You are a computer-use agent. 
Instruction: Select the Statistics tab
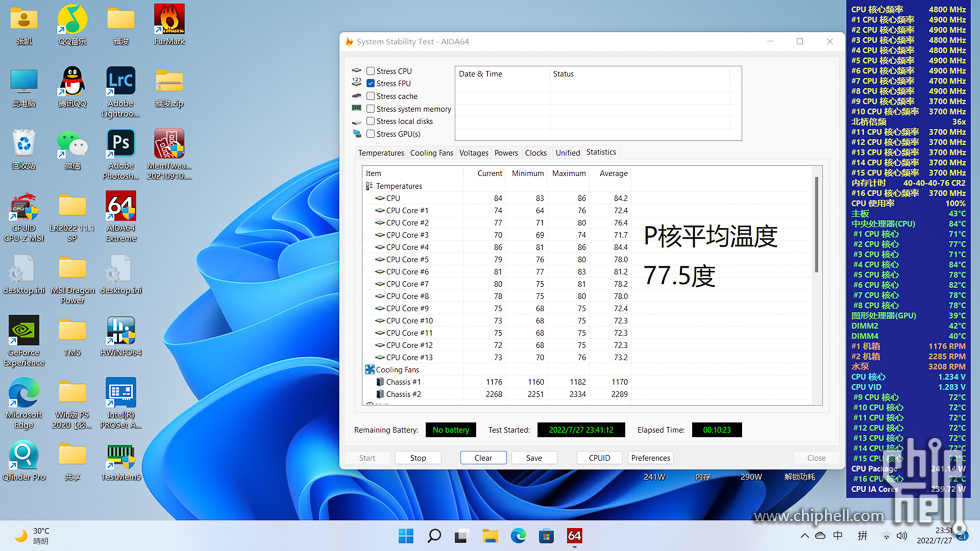[x=601, y=152]
